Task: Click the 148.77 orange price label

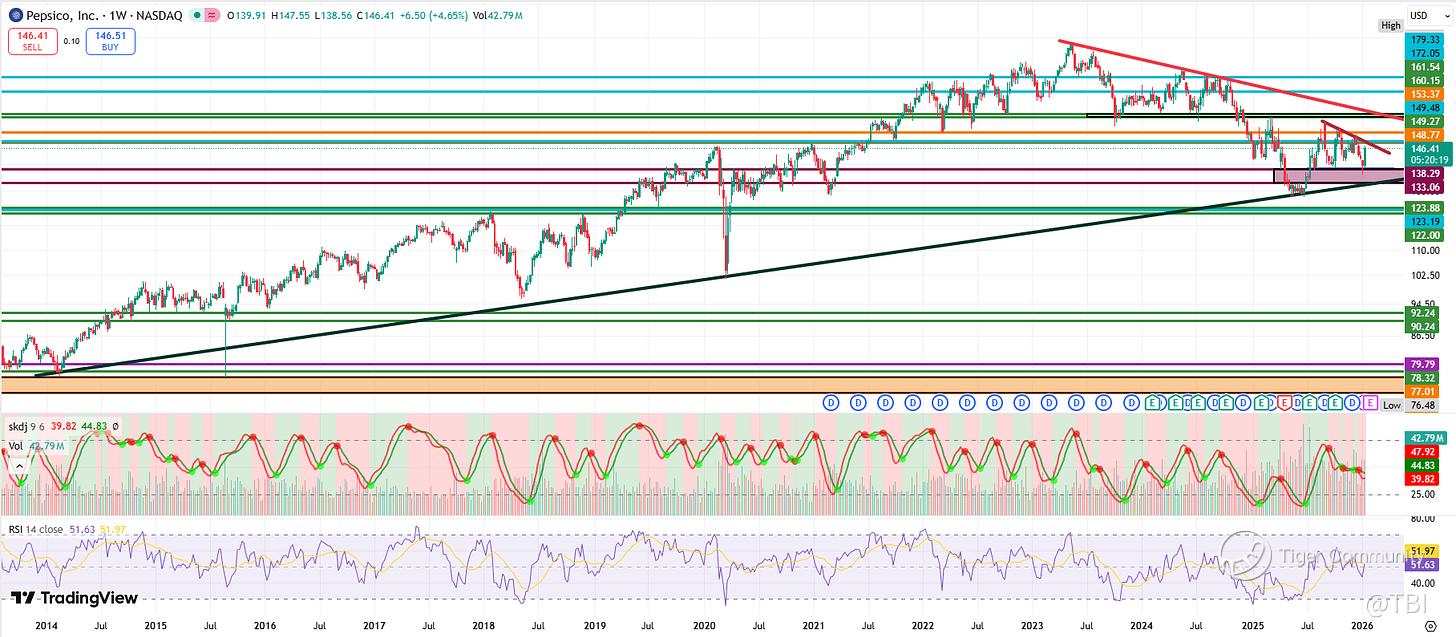Action: [1424, 134]
